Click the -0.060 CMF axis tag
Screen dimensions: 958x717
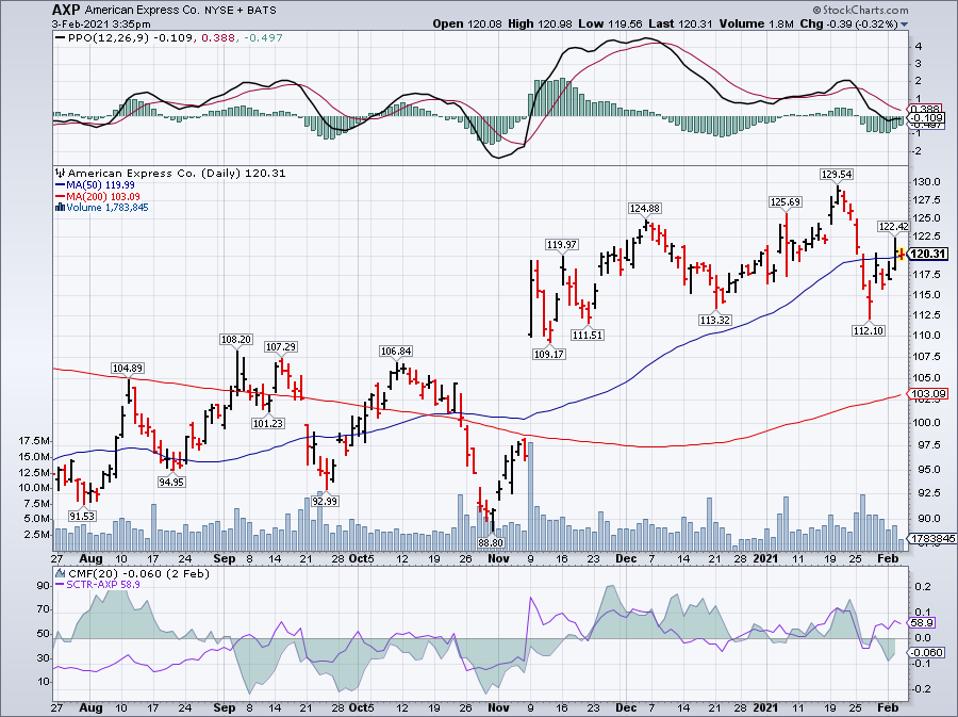(x=927, y=653)
